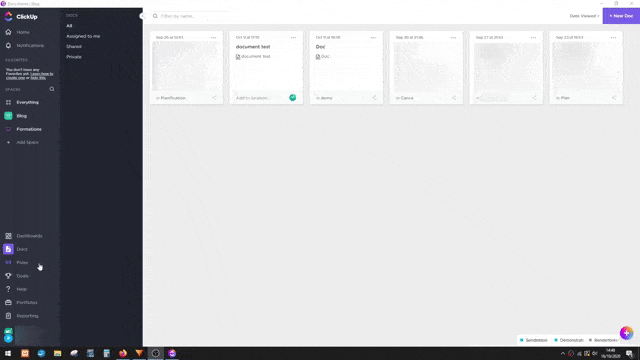Screen dimensions: 640x360
Task: Open the Date Viewed sort dropdown
Action: click(x=584, y=16)
